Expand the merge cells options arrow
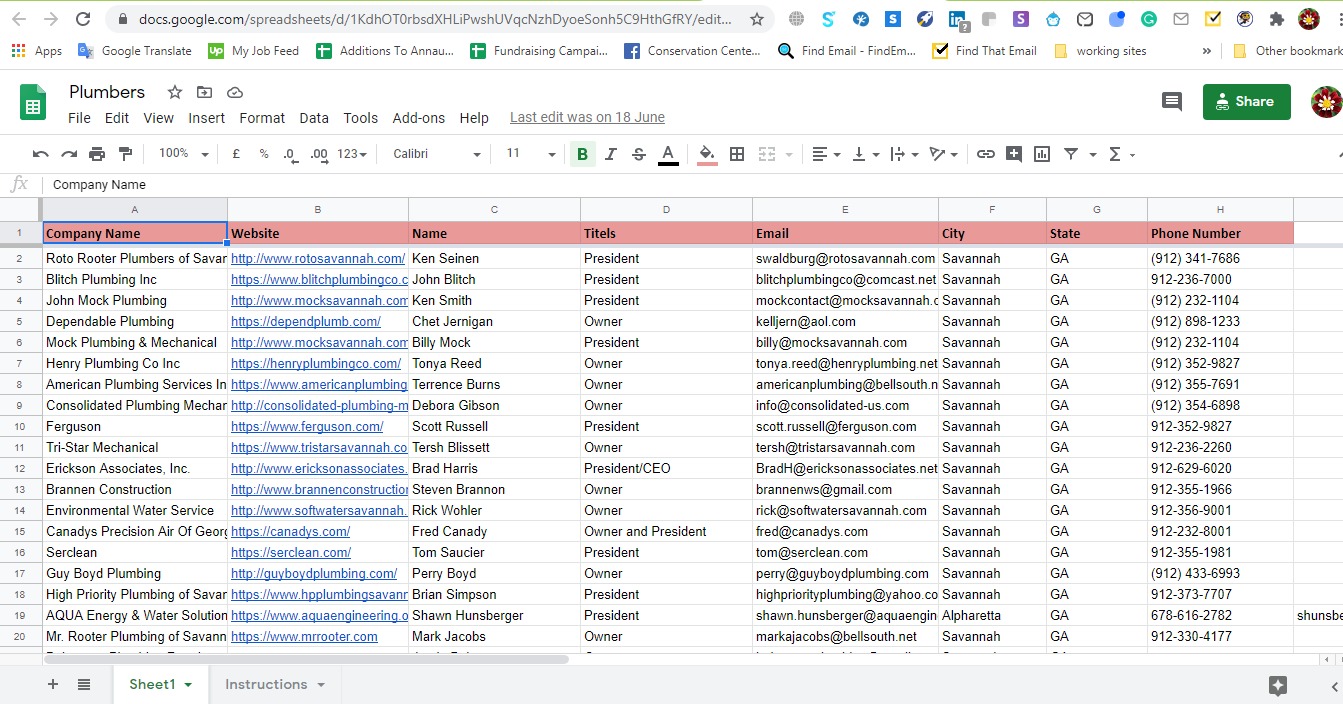 click(789, 154)
